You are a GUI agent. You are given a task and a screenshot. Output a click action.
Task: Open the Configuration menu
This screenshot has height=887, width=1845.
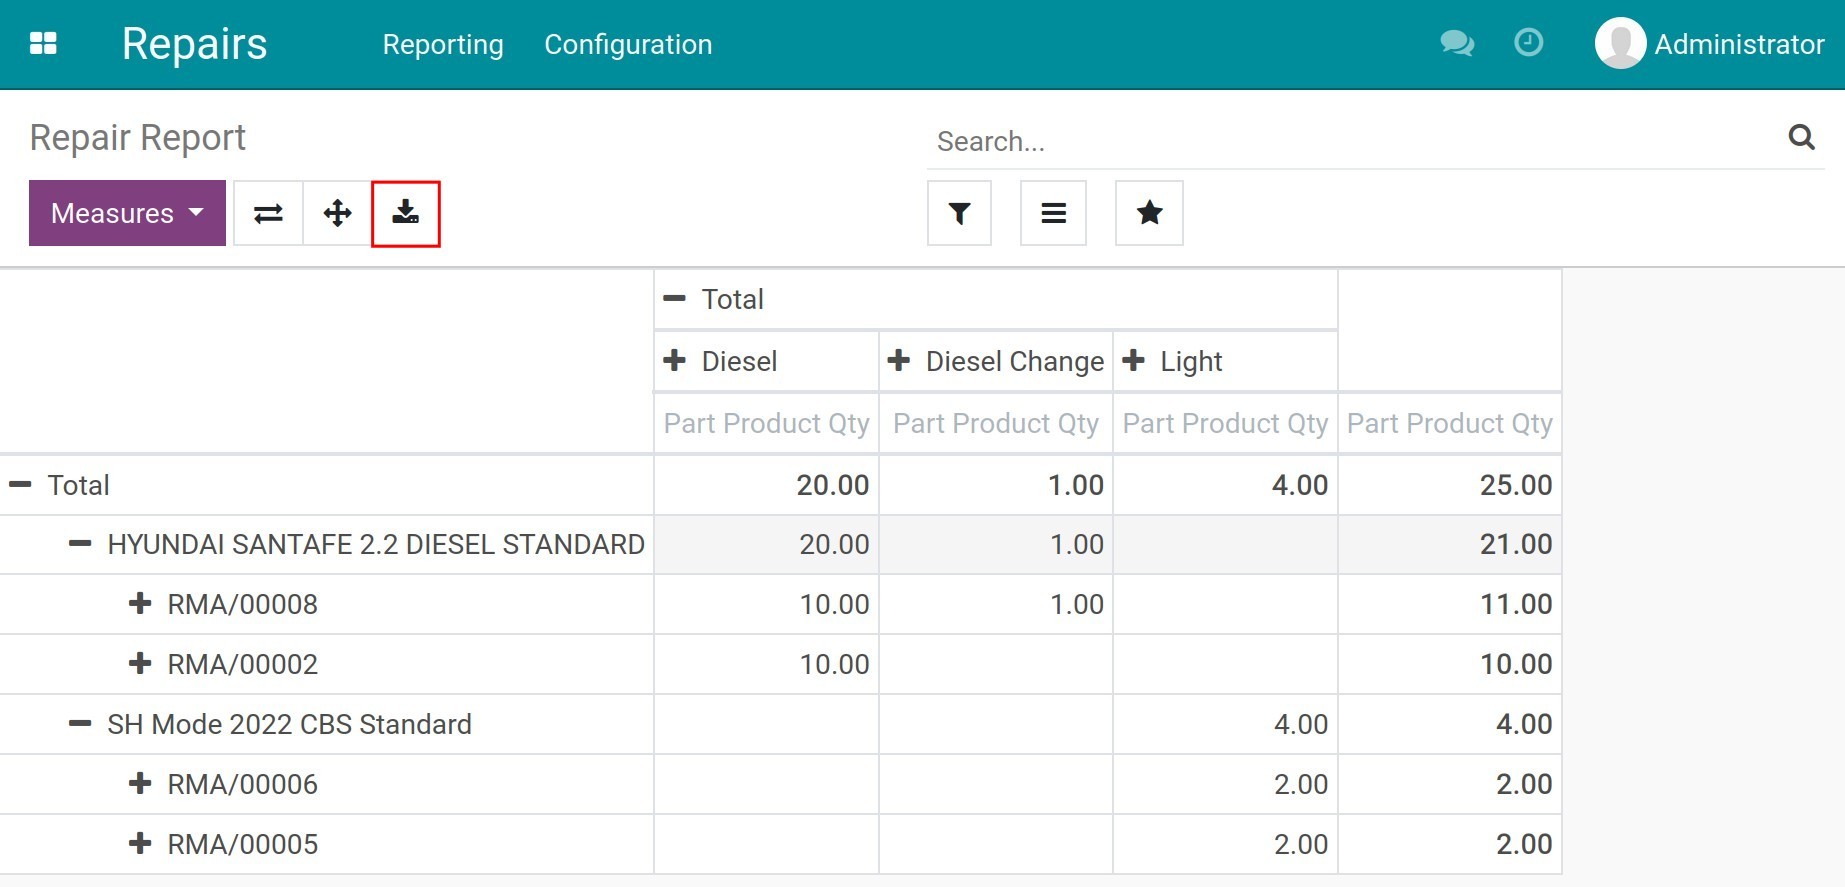coord(628,44)
